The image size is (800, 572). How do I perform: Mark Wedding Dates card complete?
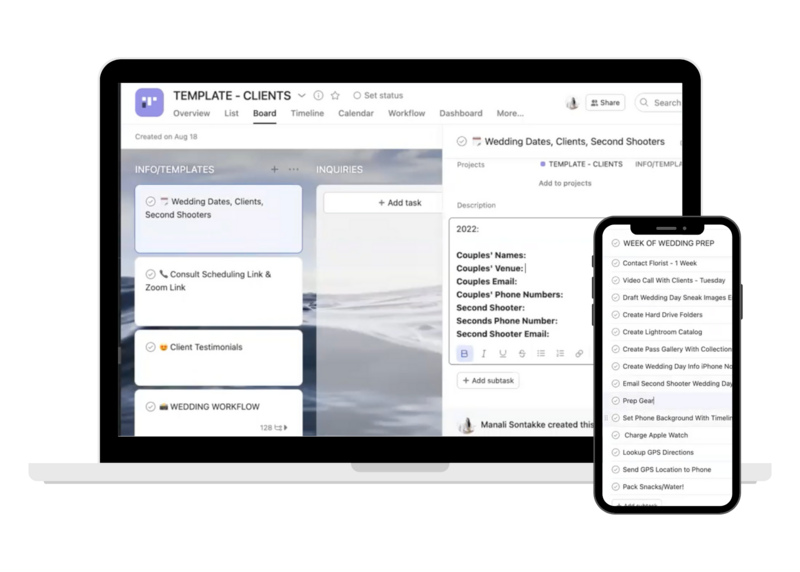pos(151,202)
